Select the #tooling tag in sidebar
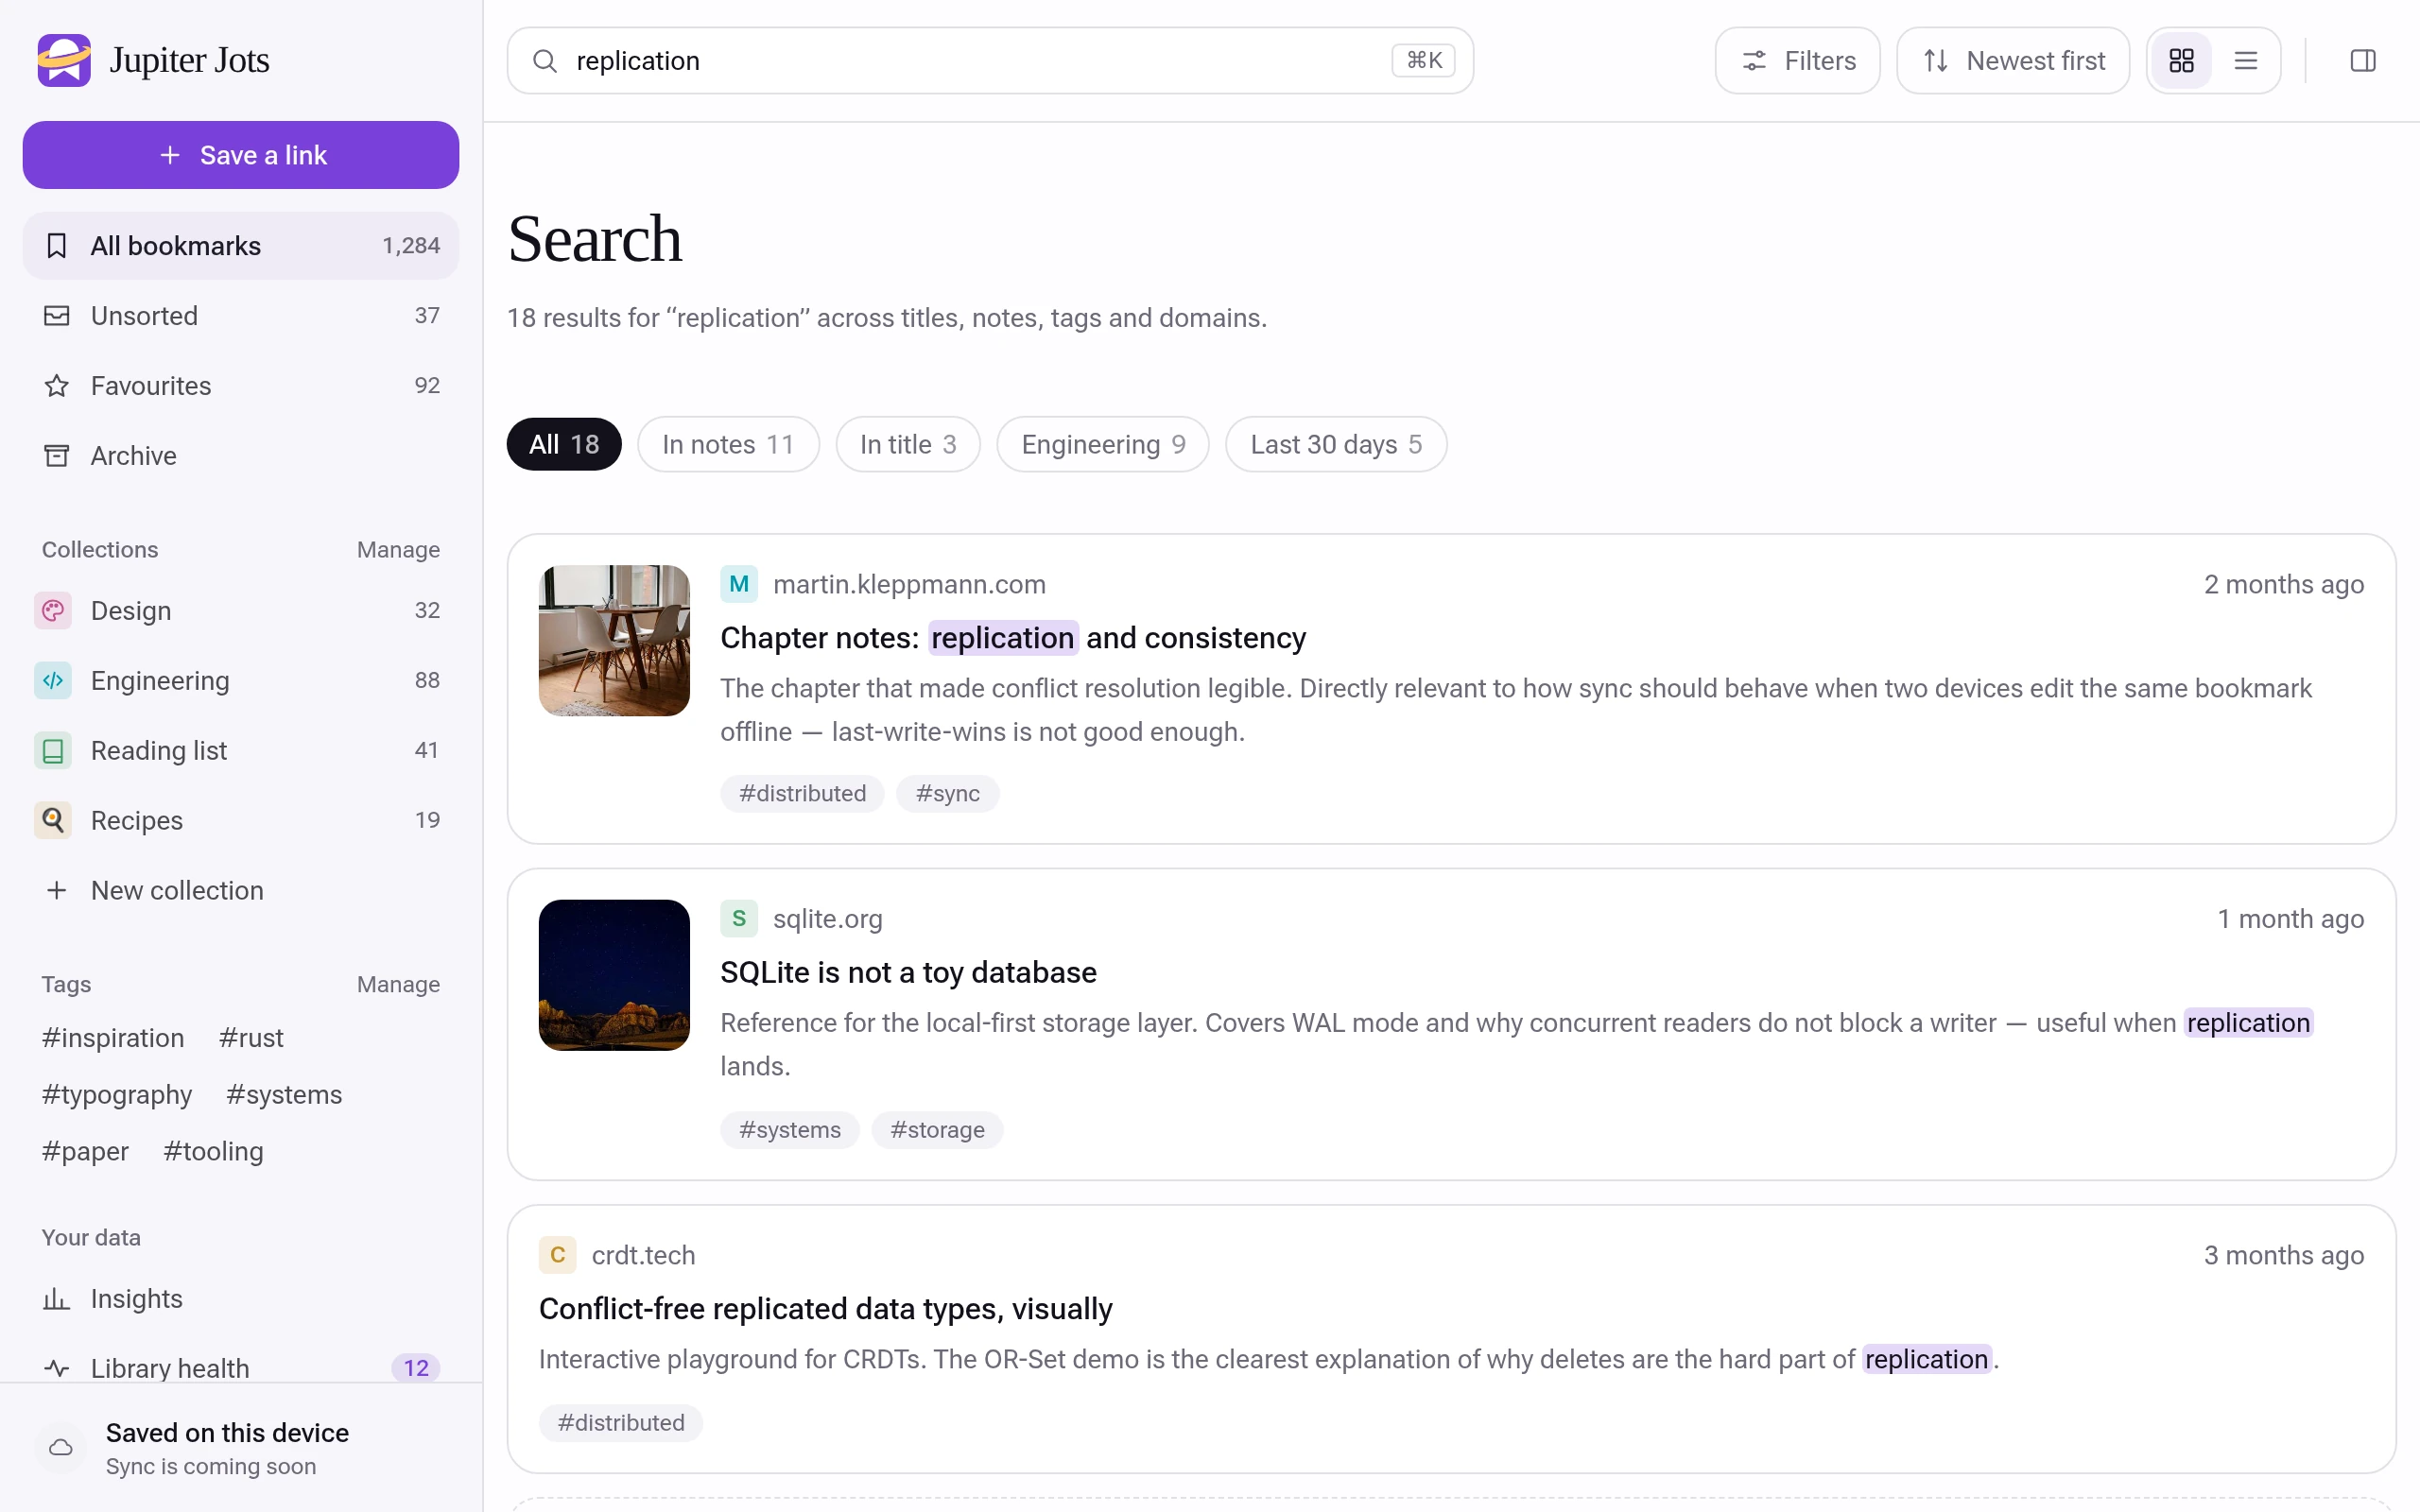This screenshot has height=1512, width=2420. (x=213, y=1152)
